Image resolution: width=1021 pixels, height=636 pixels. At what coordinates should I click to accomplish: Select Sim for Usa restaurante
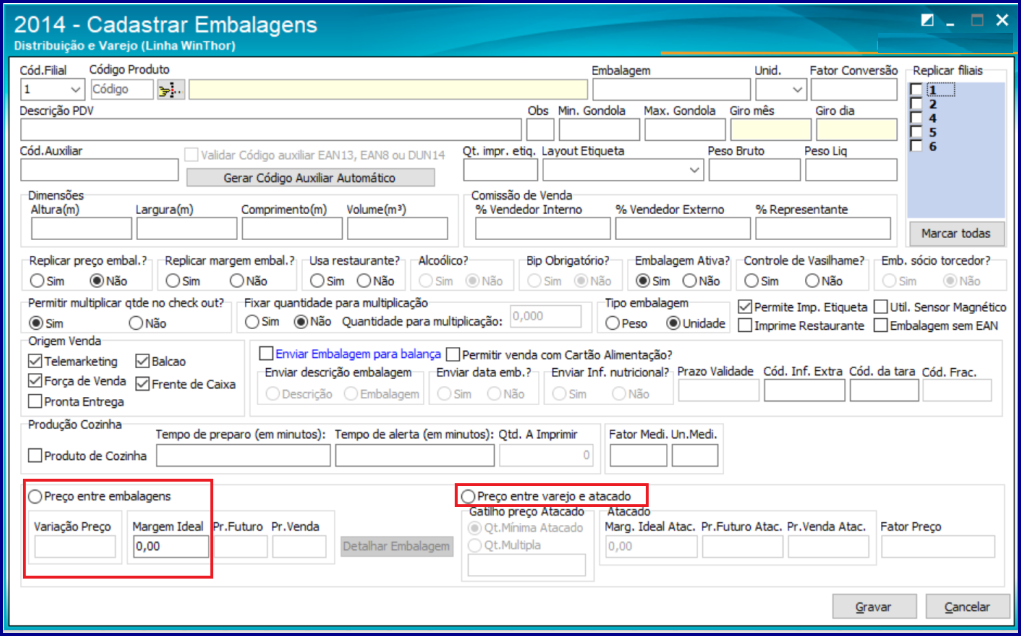pyautogui.click(x=318, y=281)
